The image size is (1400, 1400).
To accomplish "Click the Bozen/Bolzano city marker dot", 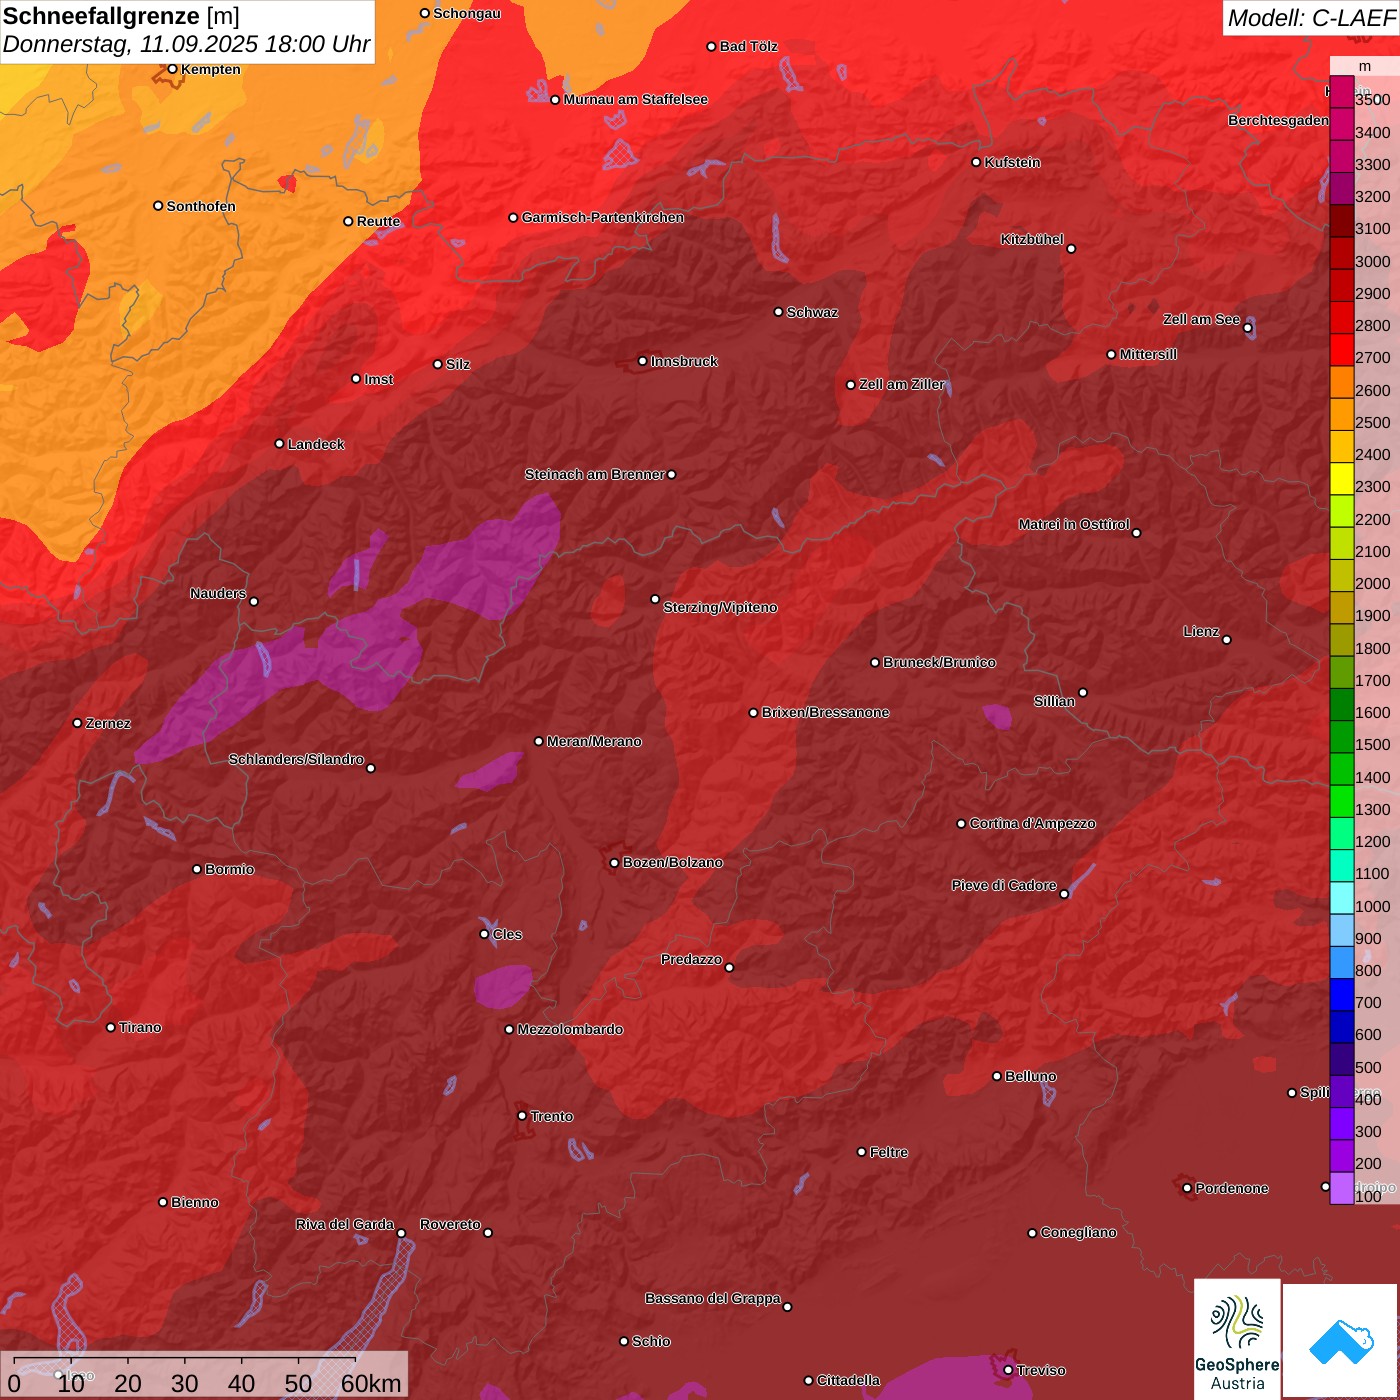I will click(x=615, y=862).
